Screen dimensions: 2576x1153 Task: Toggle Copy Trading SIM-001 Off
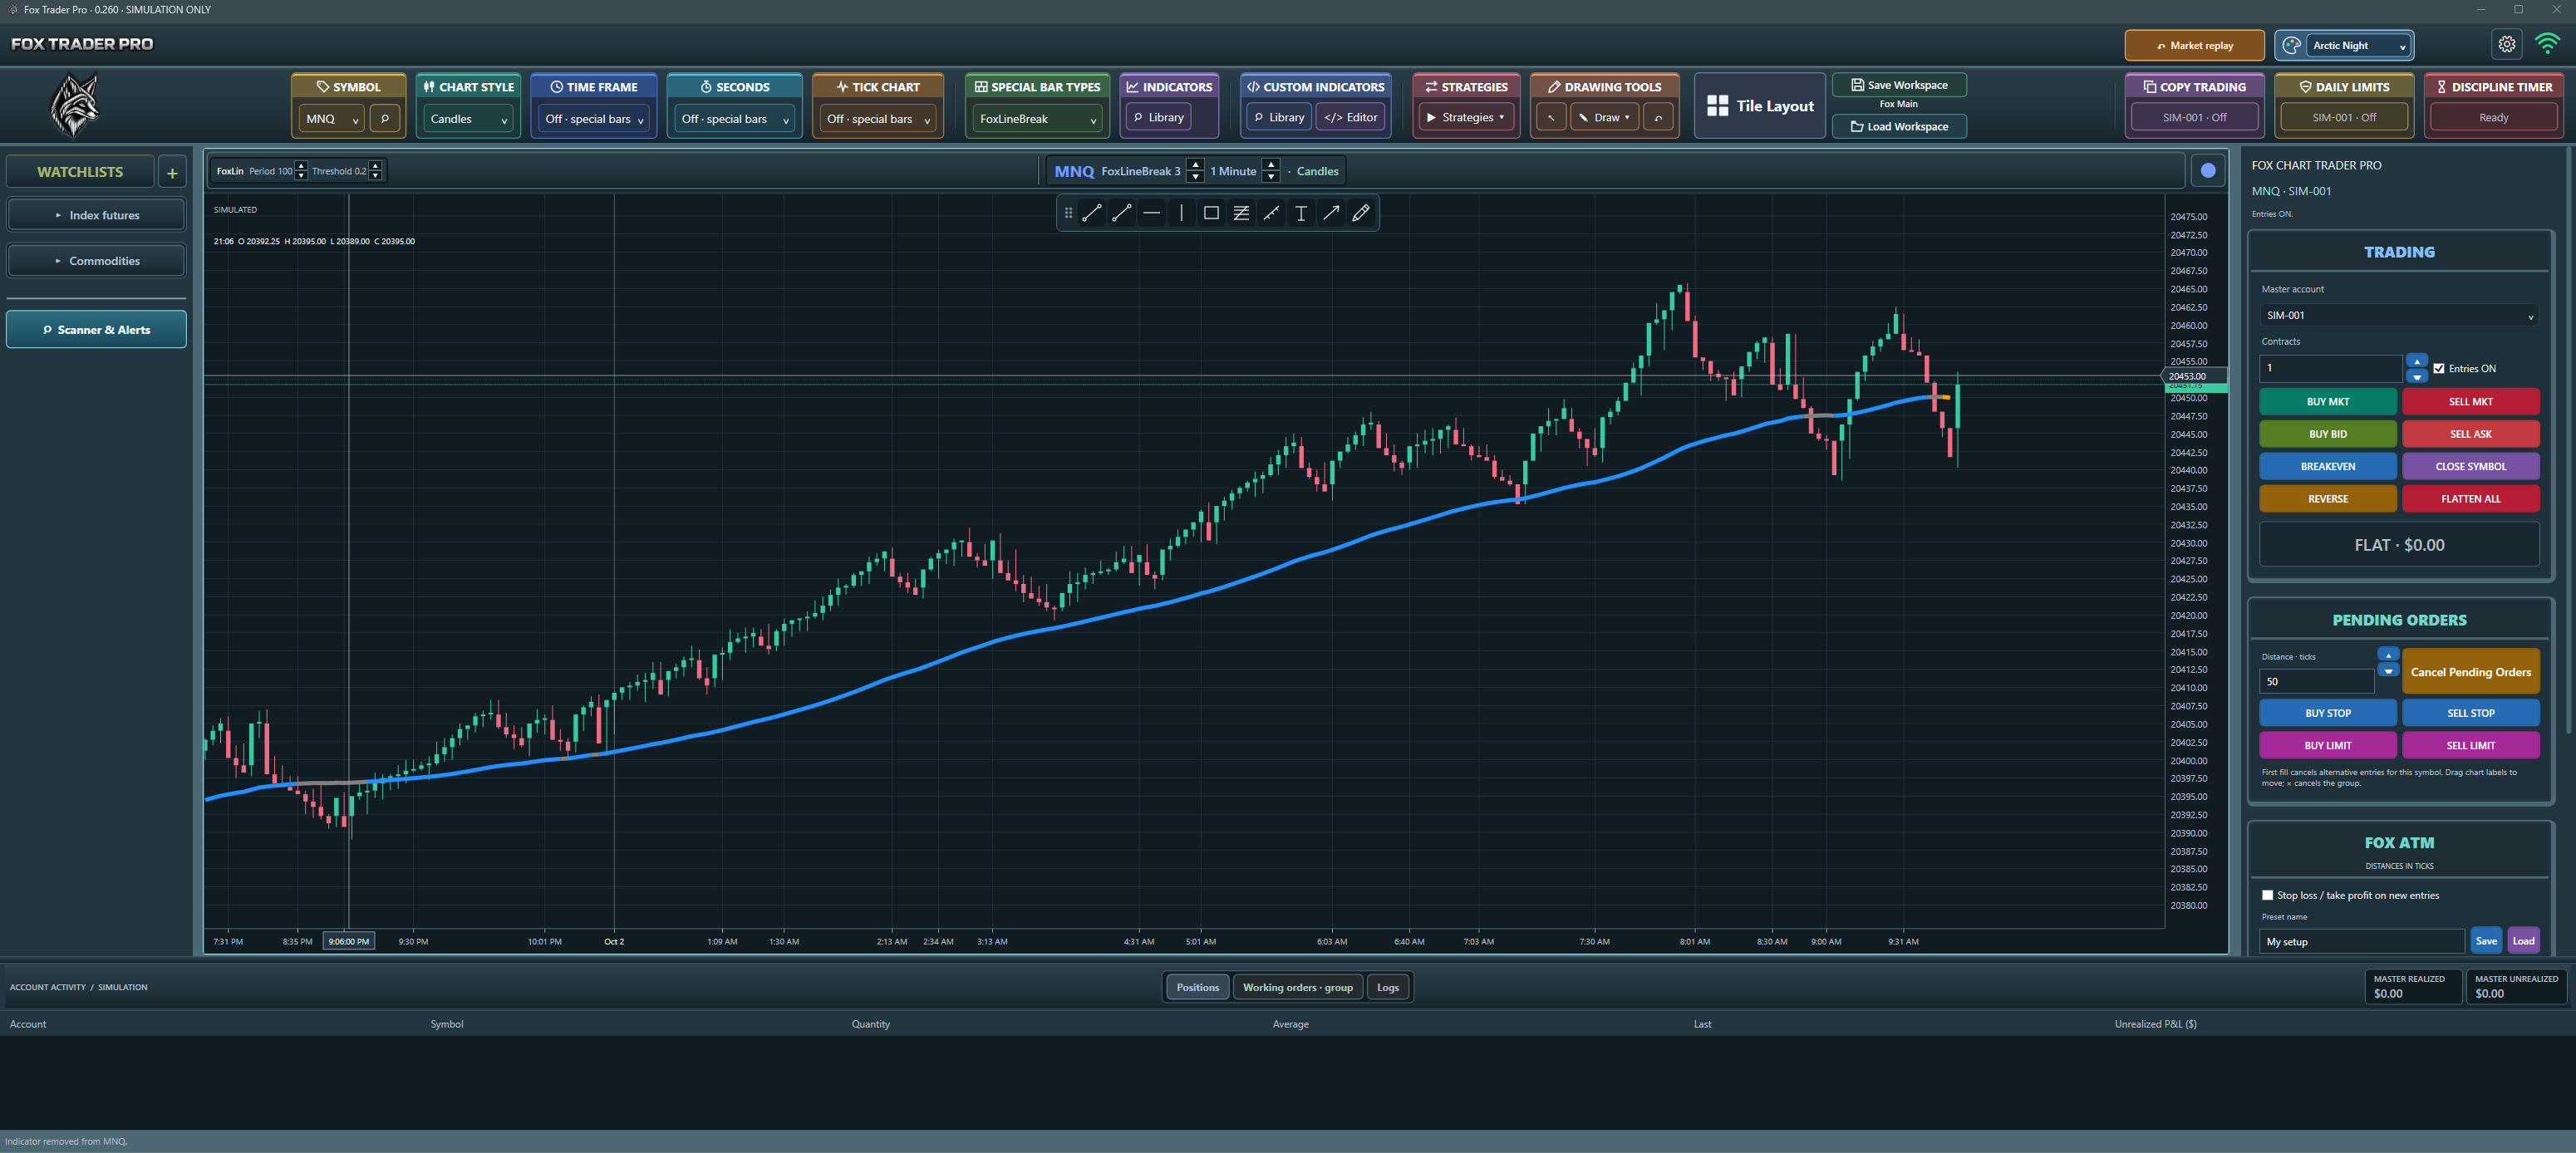pos(2194,117)
